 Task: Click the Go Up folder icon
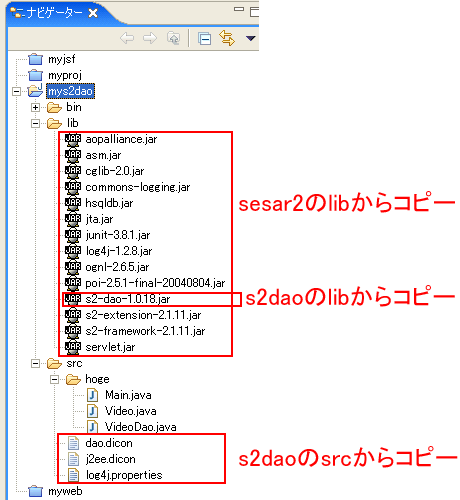pyautogui.click(x=173, y=38)
